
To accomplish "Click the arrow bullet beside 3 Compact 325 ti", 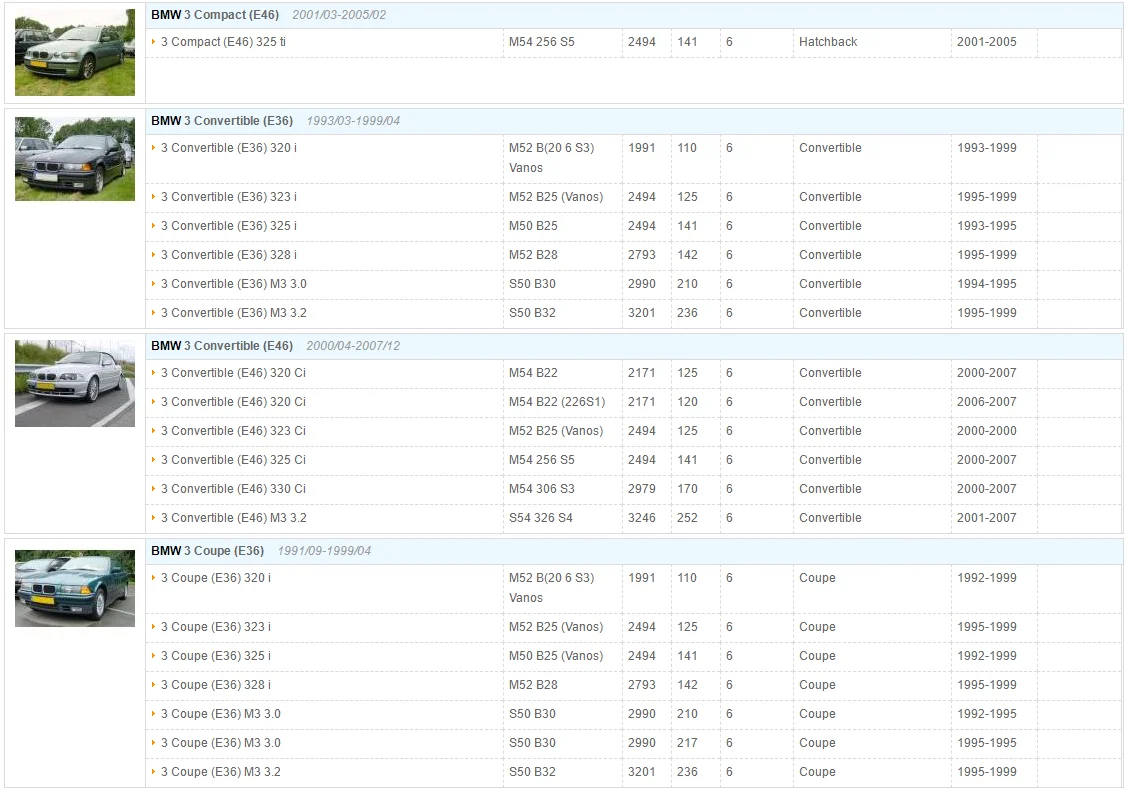I will [154, 42].
